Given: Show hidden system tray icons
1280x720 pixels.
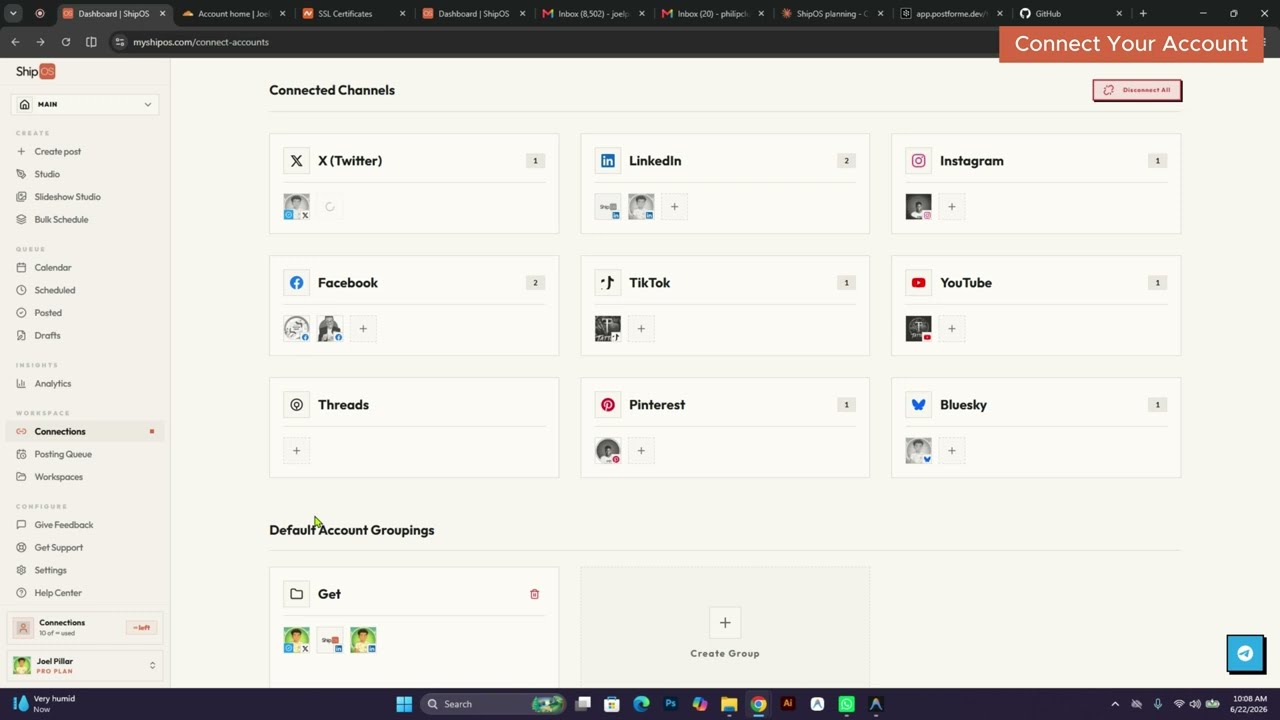Looking at the screenshot, I should pyautogui.click(x=1115, y=704).
